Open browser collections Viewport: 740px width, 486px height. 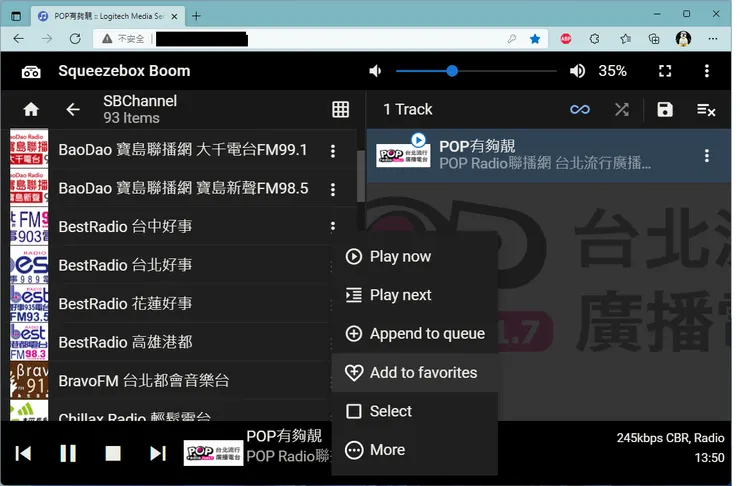[654, 39]
